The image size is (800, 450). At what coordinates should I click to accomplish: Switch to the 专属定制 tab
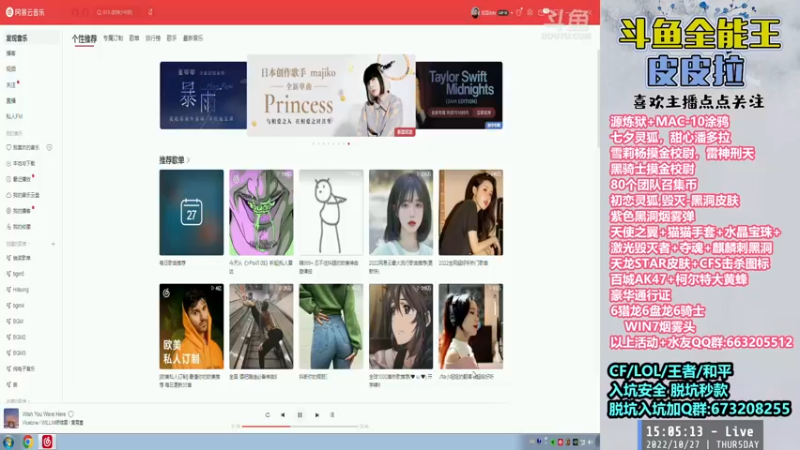pos(113,38)
